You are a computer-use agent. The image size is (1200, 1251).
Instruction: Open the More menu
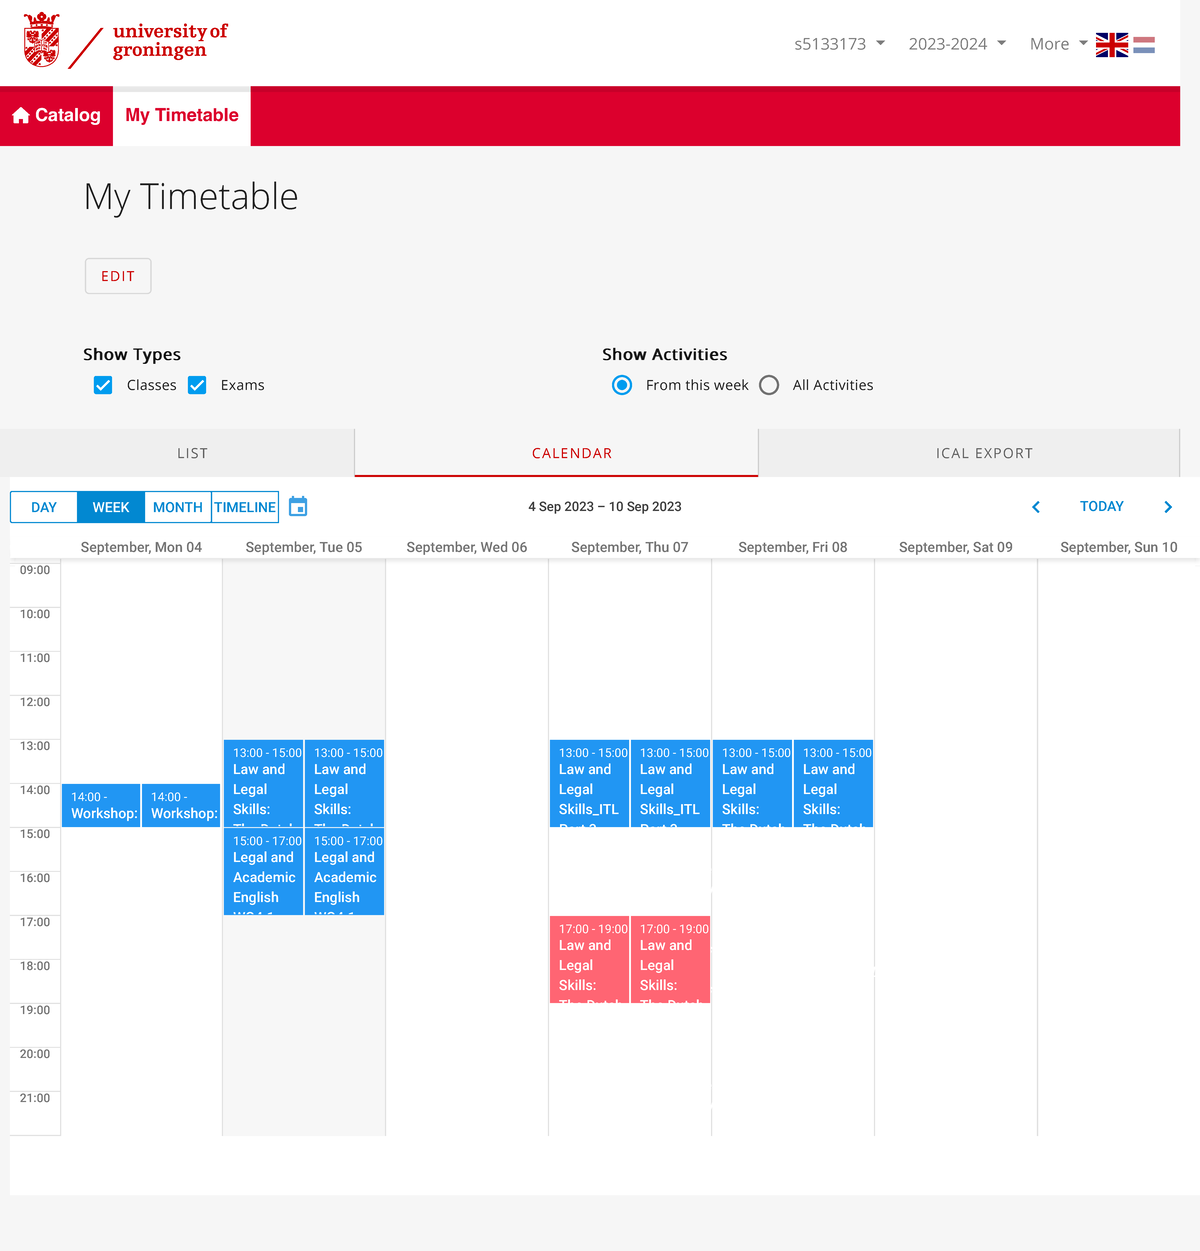pos(1056,44)
